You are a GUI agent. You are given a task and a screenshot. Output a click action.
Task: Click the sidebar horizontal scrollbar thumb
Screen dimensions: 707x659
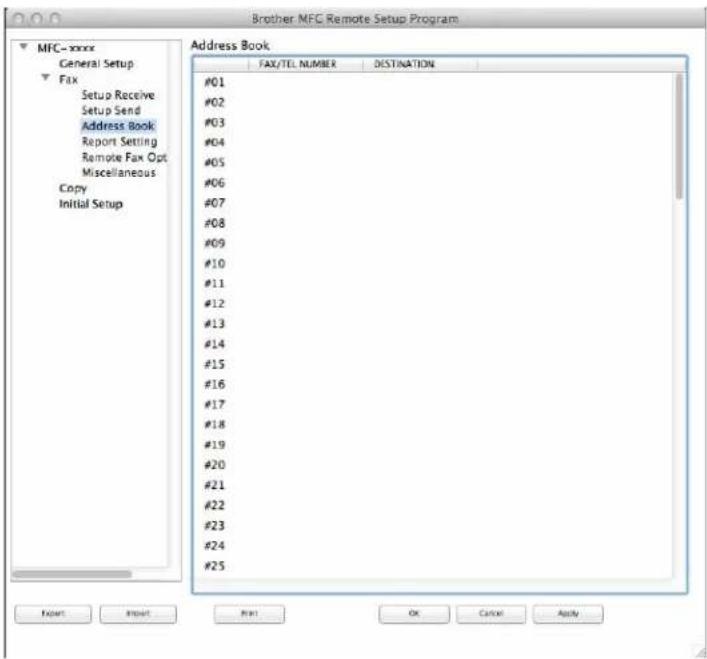pyautogui.click(x=72, y=574)
